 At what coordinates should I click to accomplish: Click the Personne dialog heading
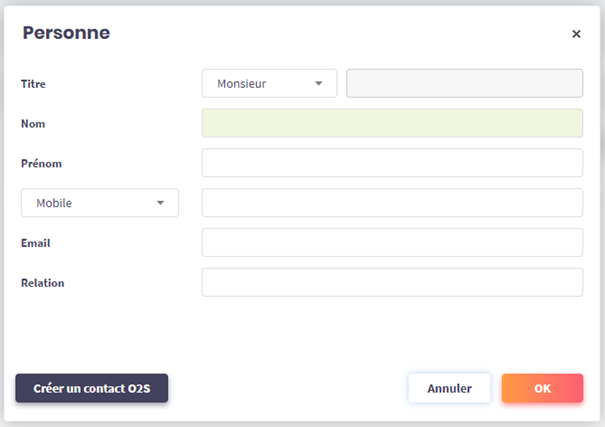[66, 33]
